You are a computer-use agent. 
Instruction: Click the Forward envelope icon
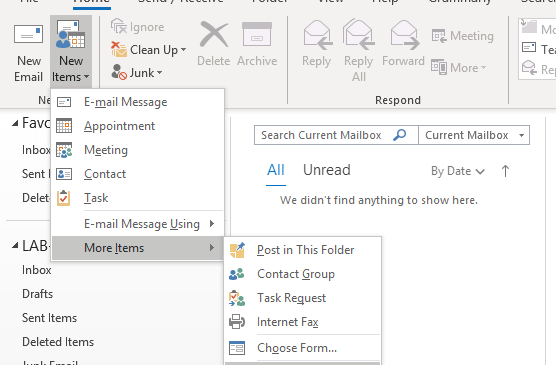[x=404, y=35]
